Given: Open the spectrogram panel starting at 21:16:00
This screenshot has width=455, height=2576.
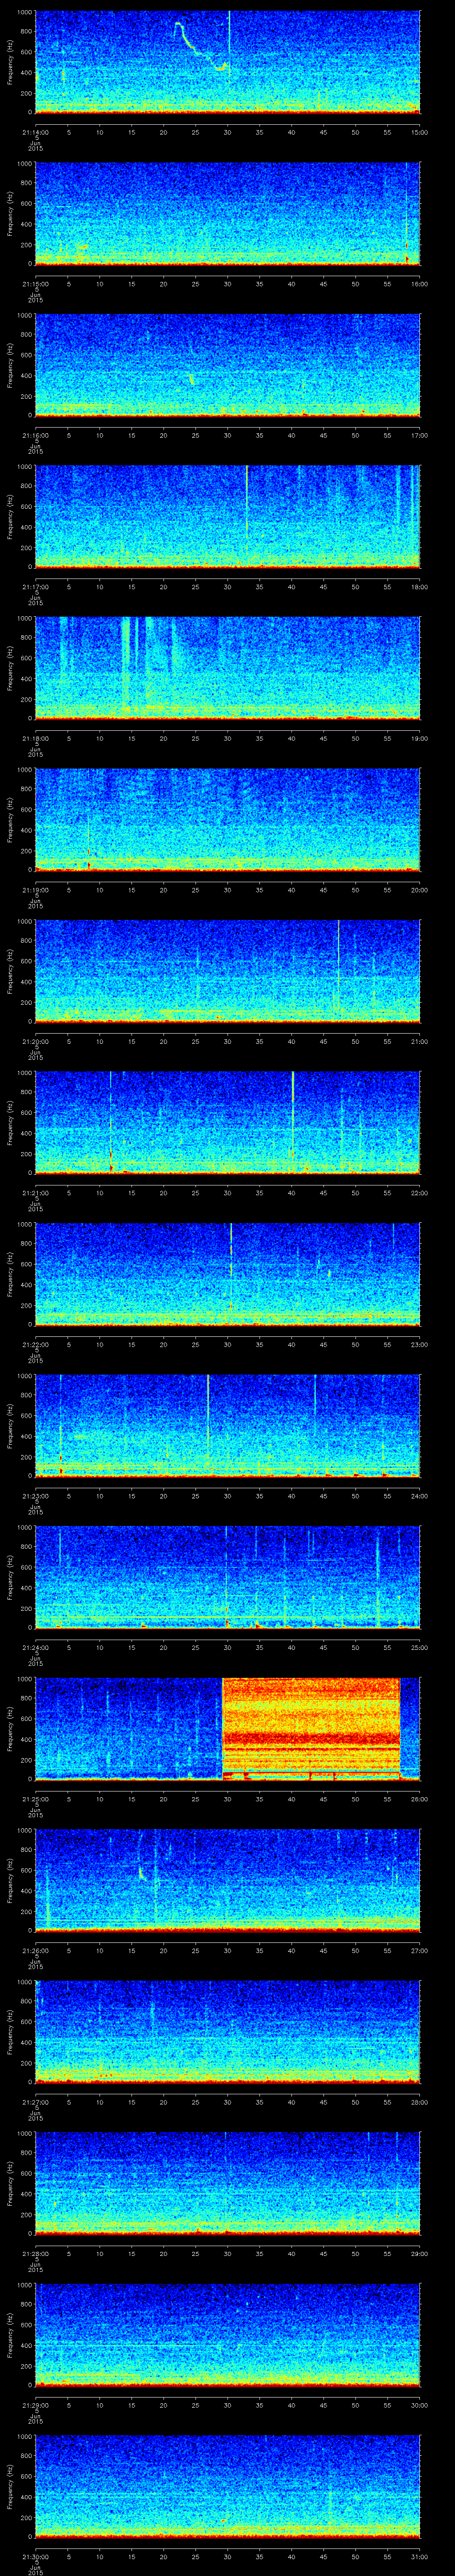Looking at the screenshot, I should pyautogui.click(x=228, y=365).
